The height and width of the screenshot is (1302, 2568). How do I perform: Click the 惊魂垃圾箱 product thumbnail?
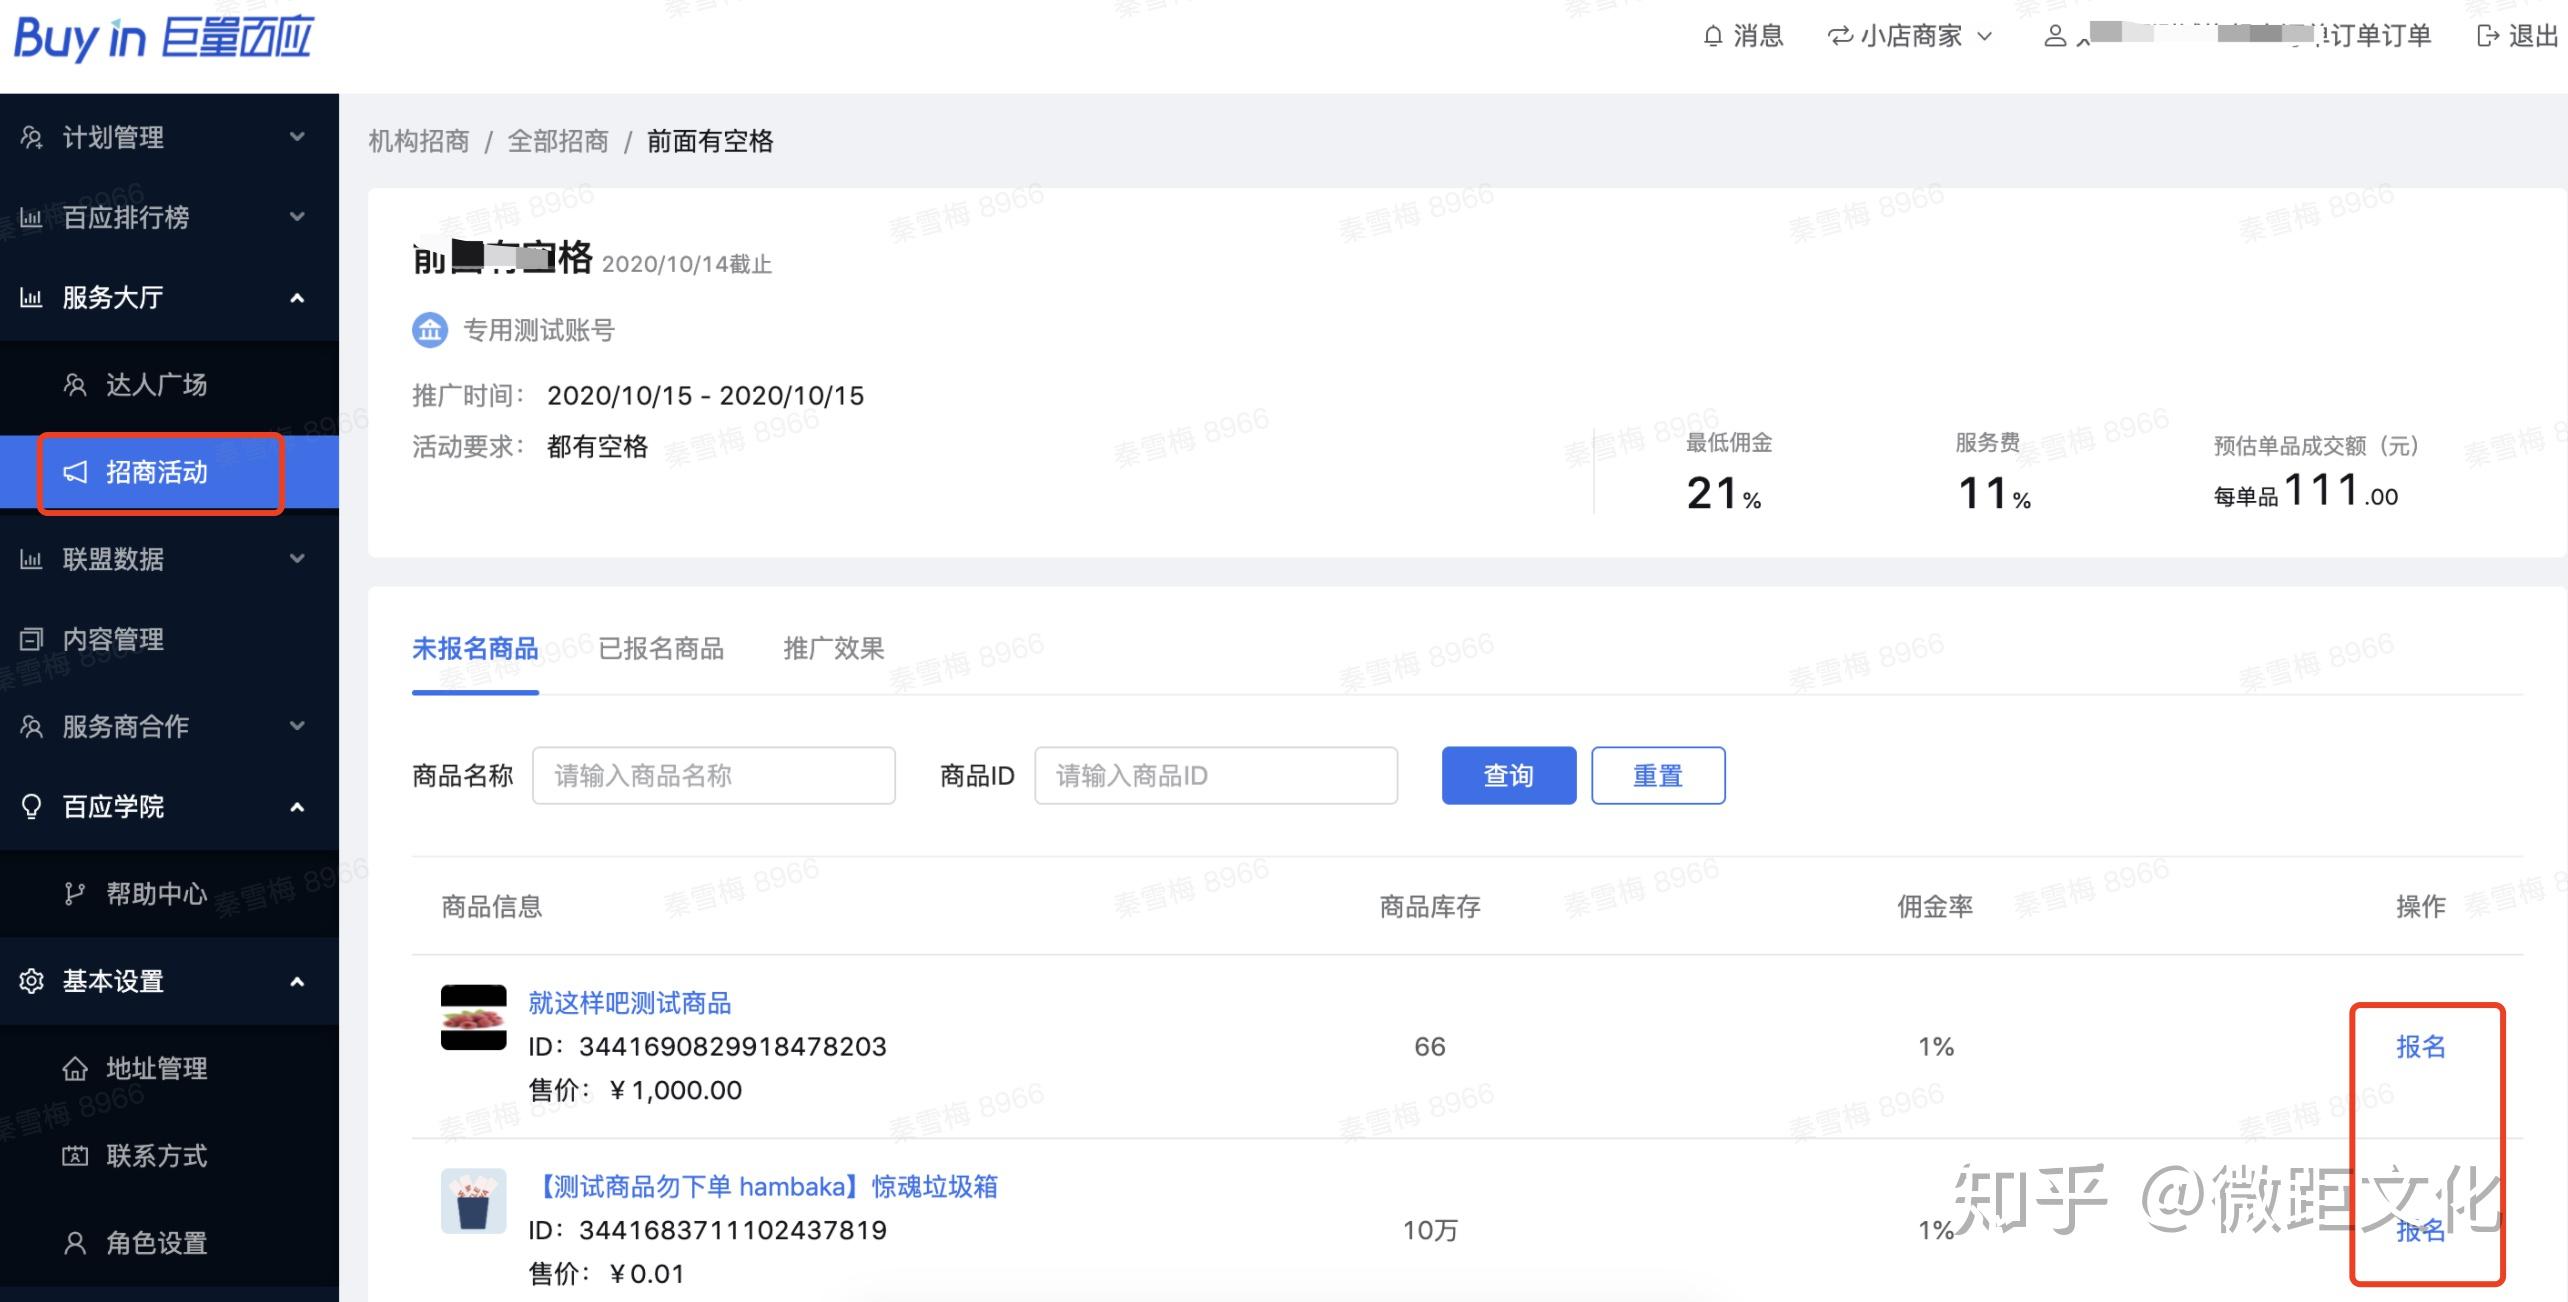pos(473,1201)
